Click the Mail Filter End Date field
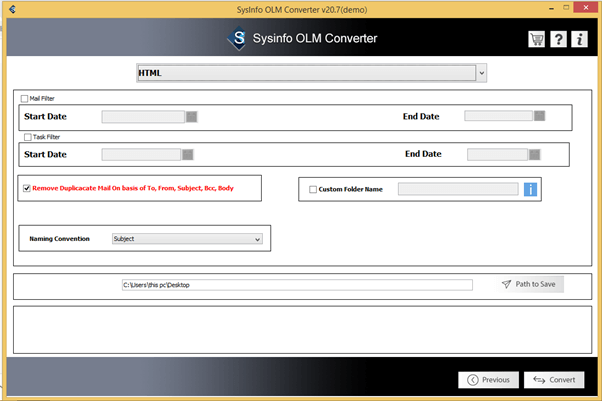 click(x=498, y=116)
